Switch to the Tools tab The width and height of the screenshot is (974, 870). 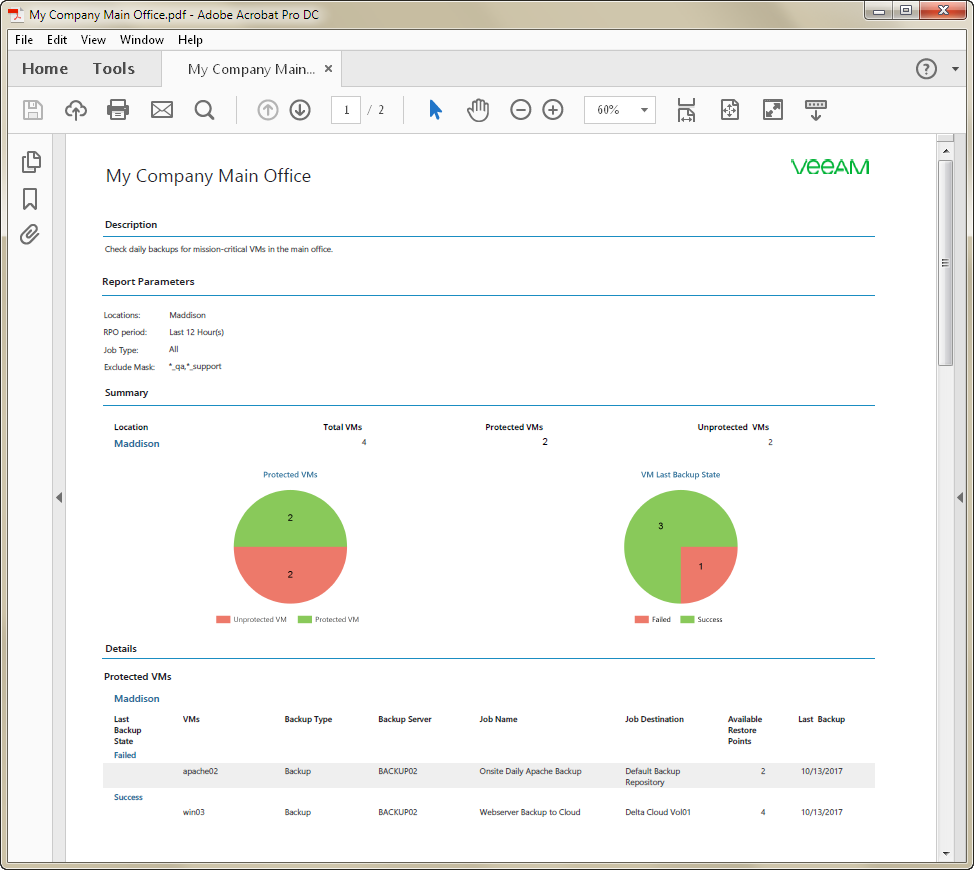pos(114,68)
